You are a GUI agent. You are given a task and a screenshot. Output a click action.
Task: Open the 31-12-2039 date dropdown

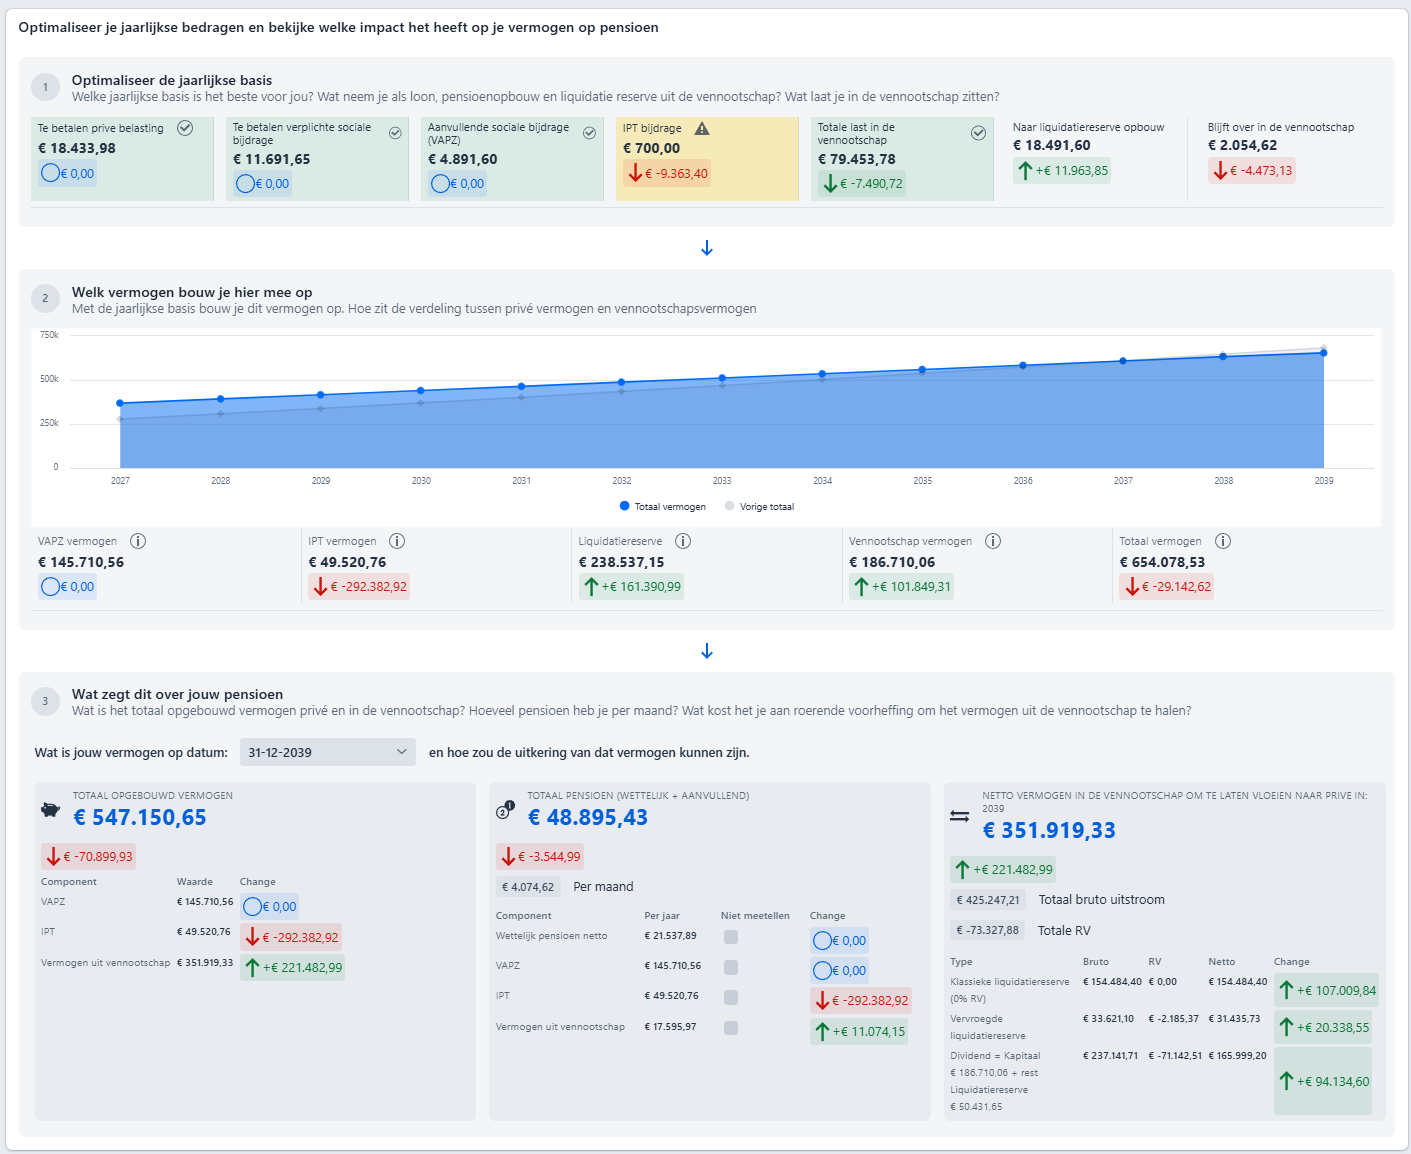[x=327, y=752]
